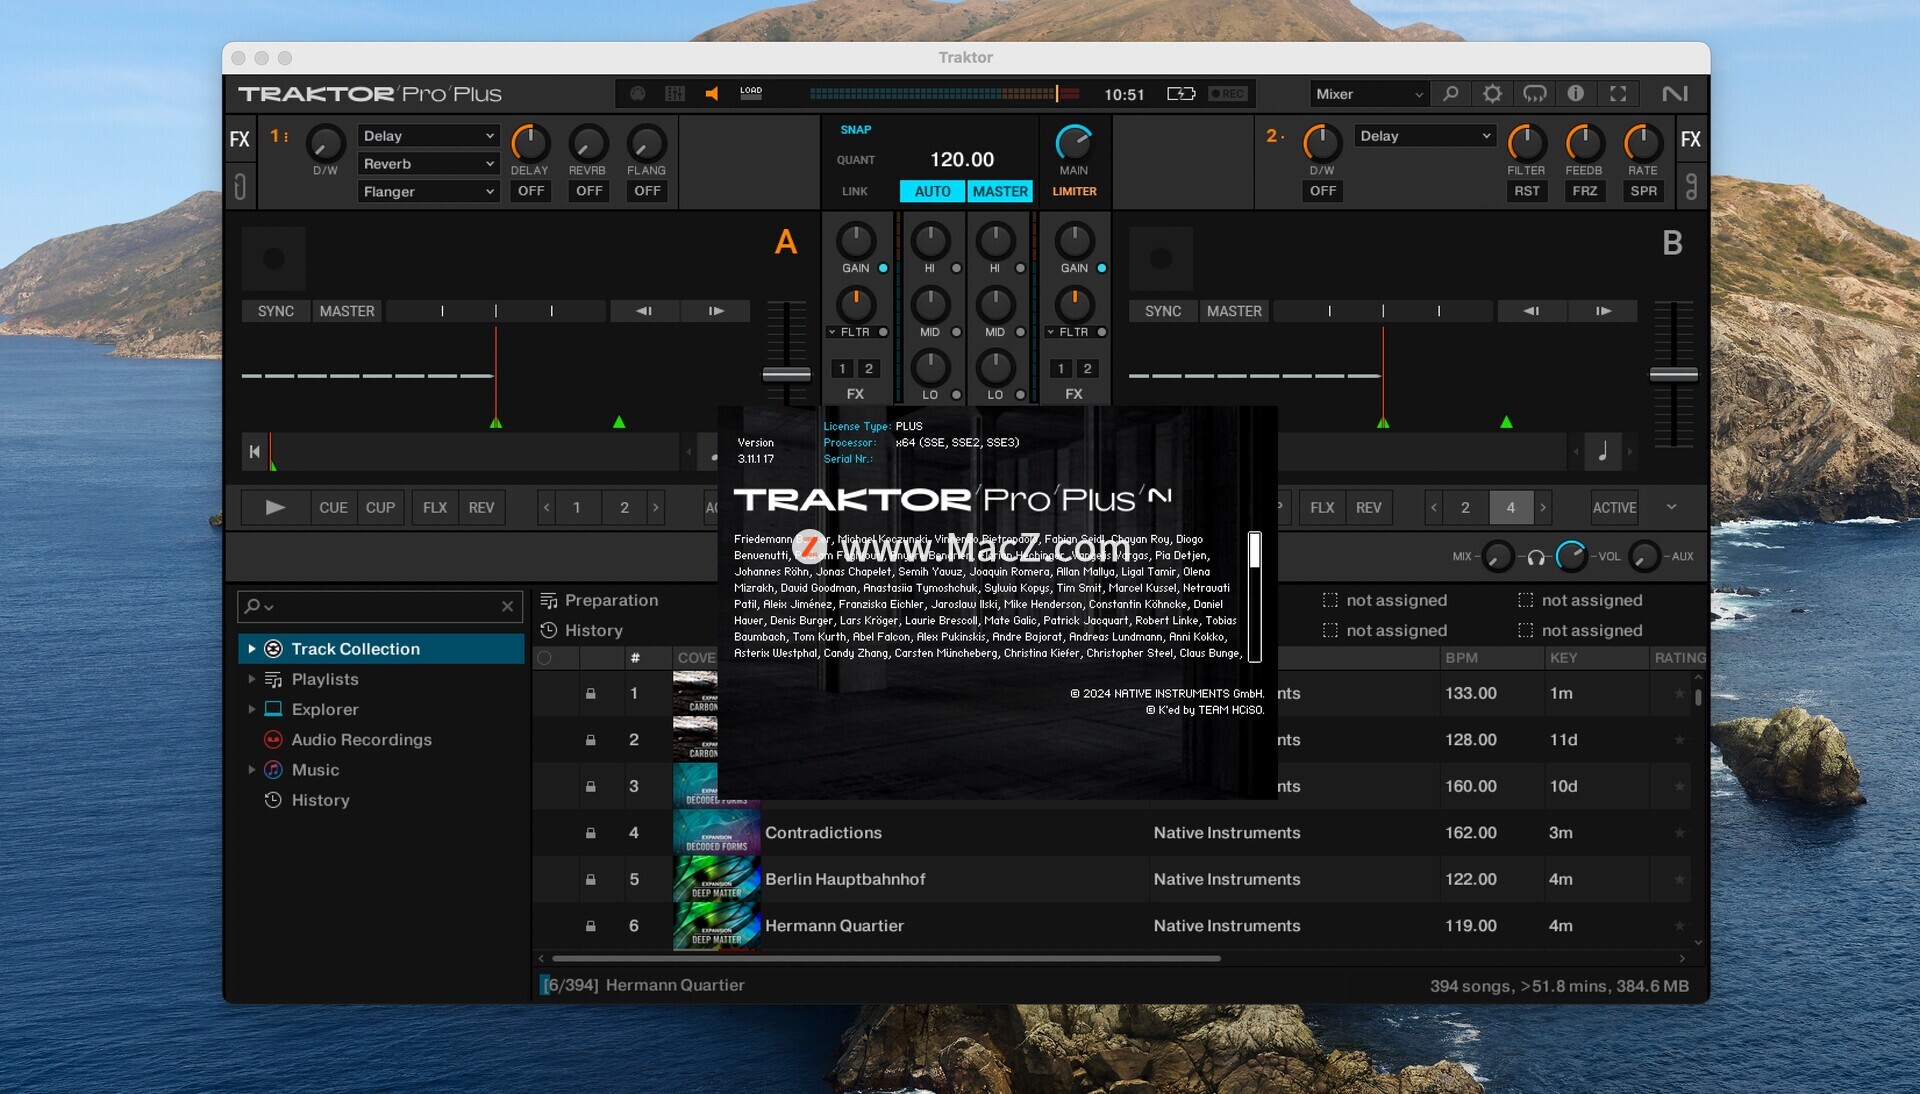Click the deck B tick note icon
The height and width of the screenshot is (1094, 1920).
(x=1602, y=452)
